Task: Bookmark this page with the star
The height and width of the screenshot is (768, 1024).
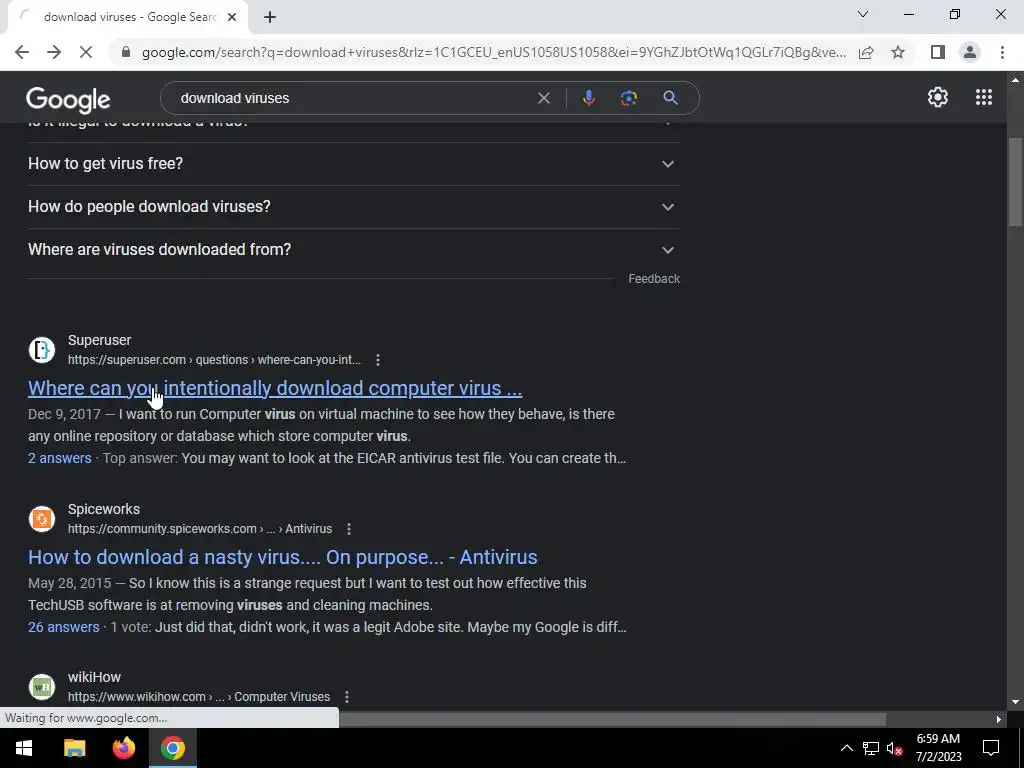Action: [898, 52]
